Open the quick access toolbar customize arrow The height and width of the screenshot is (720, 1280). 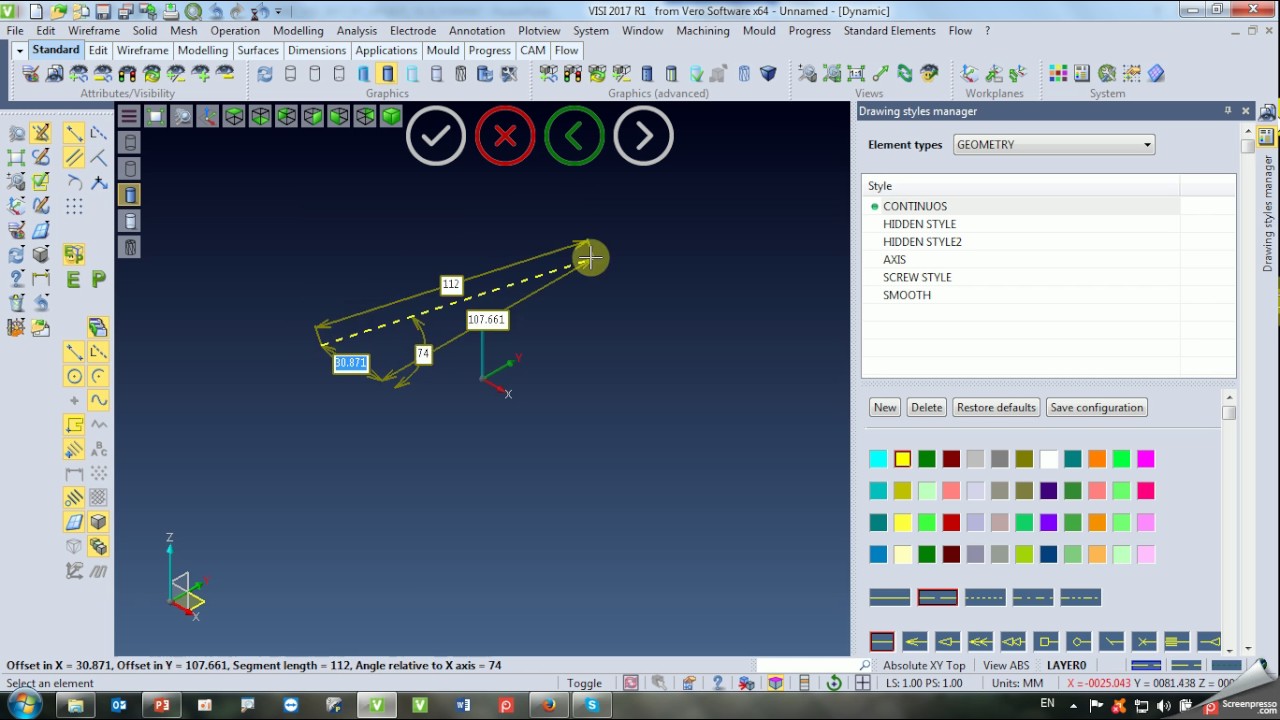pyautogui.click(x=279, y=12)
